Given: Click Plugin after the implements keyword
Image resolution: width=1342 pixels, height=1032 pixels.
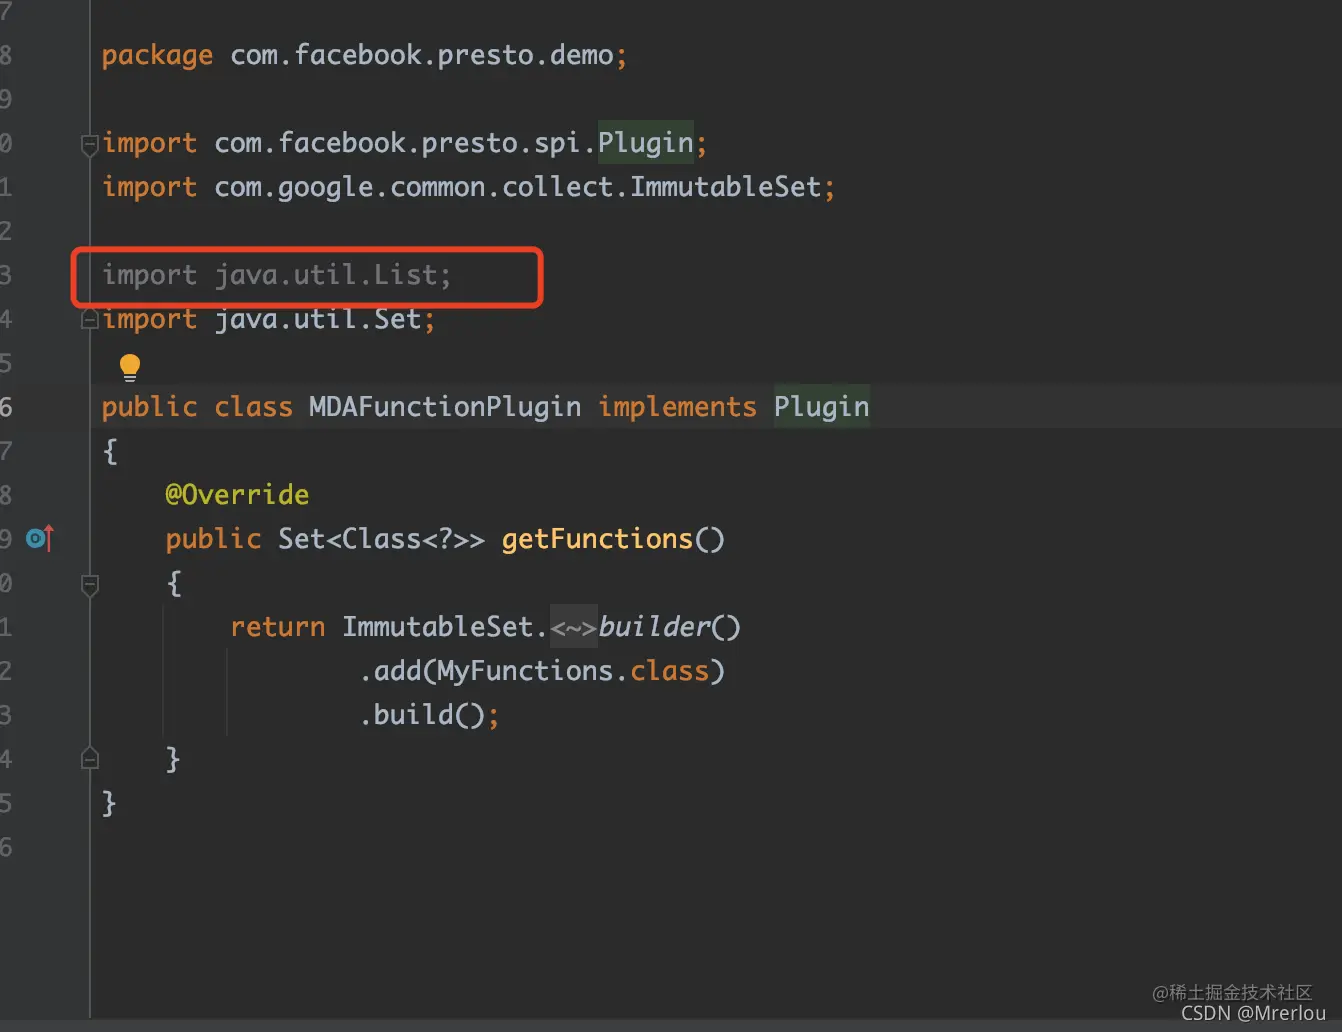Looking at the screenshot, I should pos(821,407).
